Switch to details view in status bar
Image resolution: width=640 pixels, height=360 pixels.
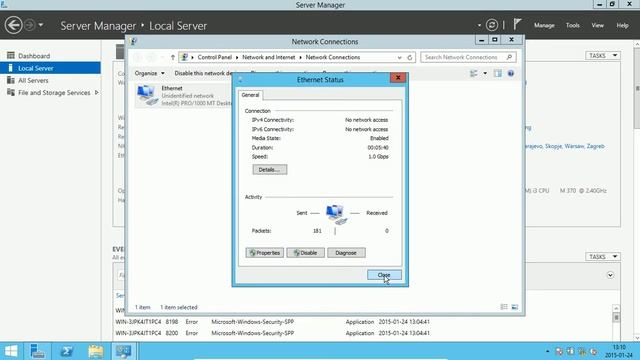tap(504, 307)
